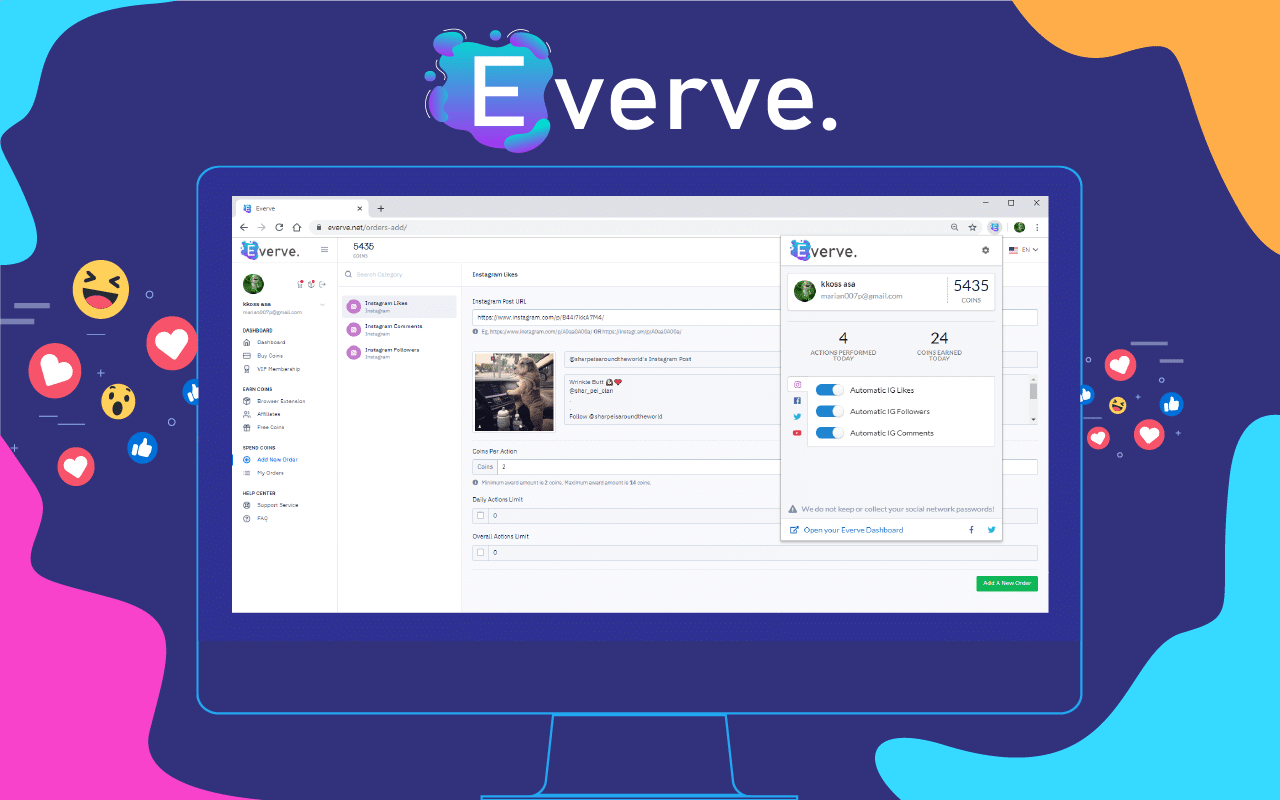Open My Orders in the sidebar
The image size is (1280, 800).
click(x=270, y=473)
